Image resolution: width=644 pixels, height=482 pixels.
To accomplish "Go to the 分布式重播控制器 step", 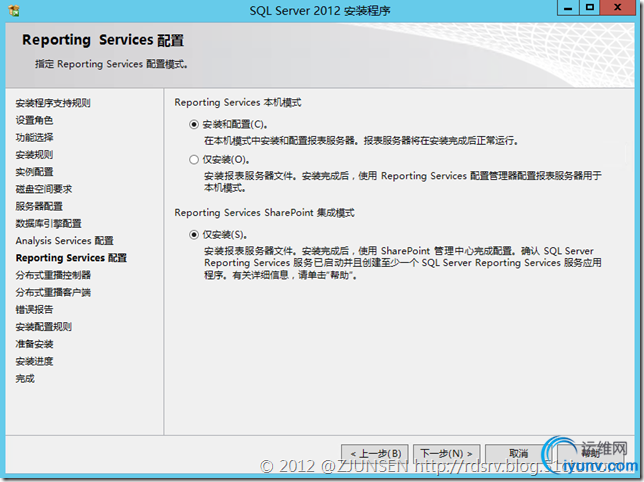I will pos(53,275).
